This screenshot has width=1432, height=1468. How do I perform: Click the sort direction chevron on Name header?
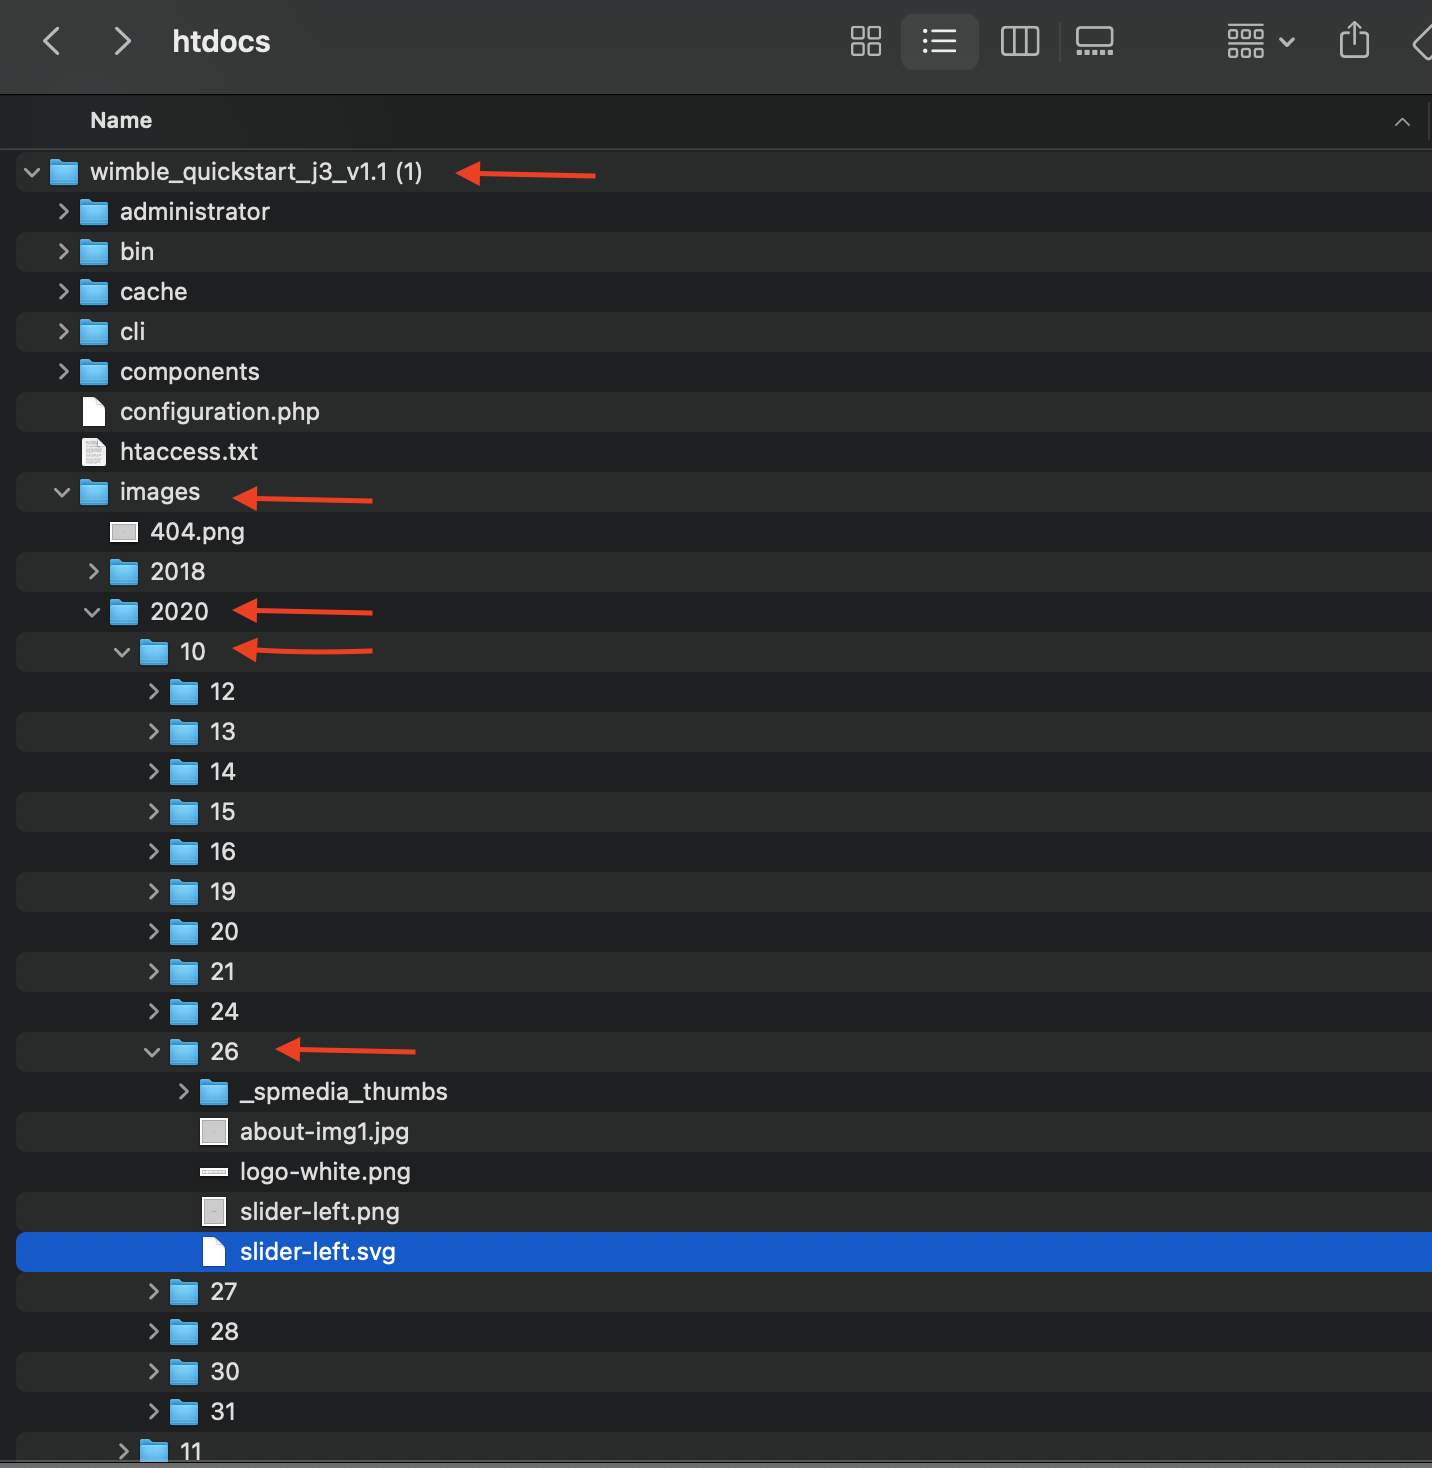point(1402,121)
